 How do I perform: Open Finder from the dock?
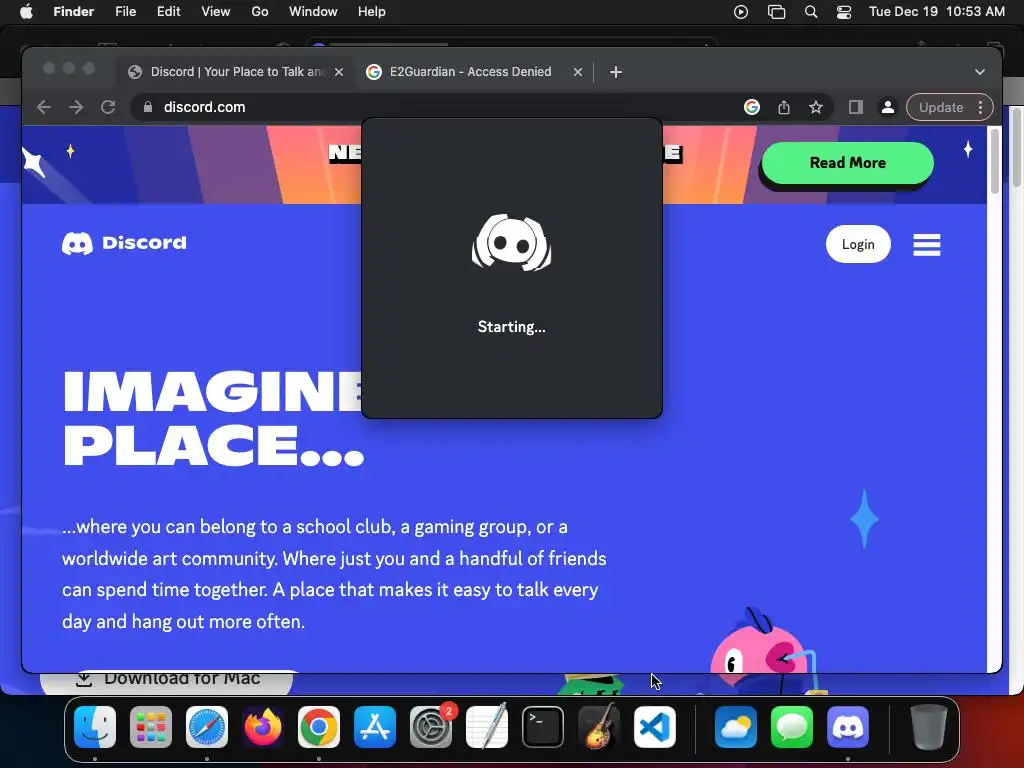tap(95, 727)
